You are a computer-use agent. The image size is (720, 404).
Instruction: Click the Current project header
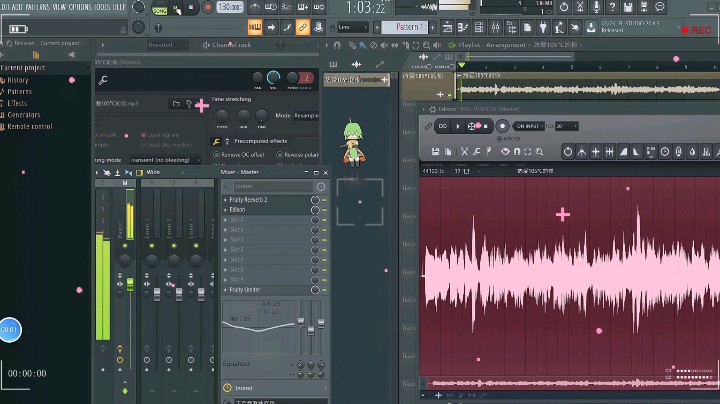tap(23, 67)
